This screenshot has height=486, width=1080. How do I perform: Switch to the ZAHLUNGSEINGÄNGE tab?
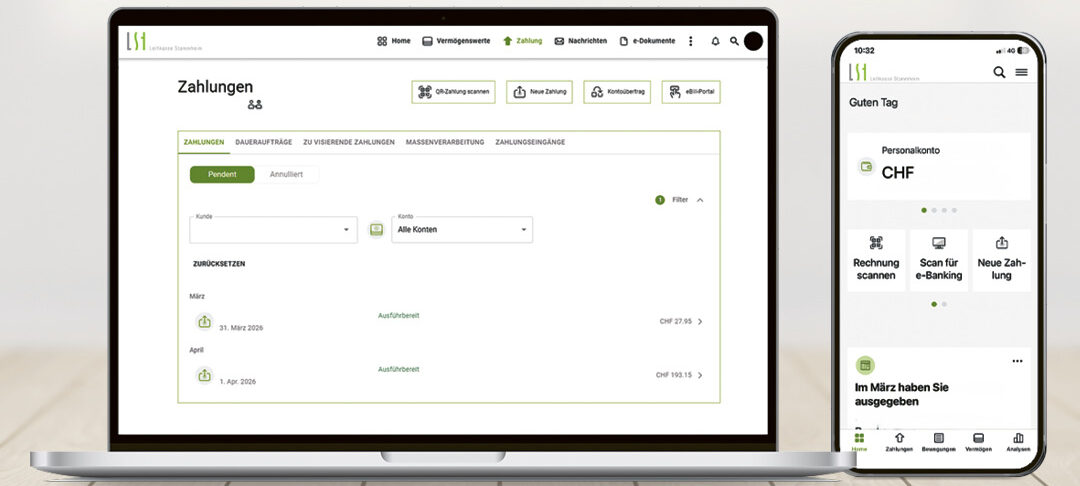pos(530,142)
